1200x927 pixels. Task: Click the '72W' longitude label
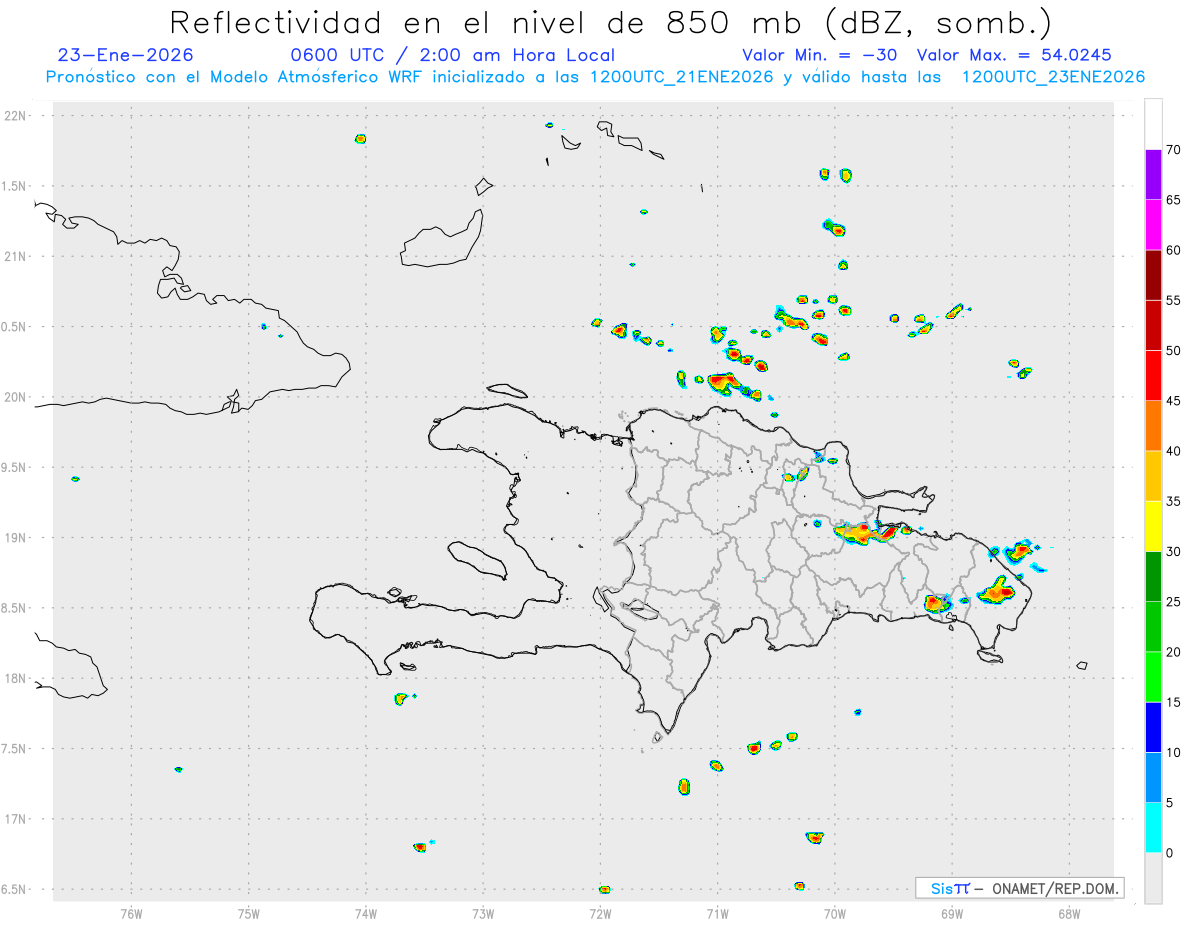(600, 913)
